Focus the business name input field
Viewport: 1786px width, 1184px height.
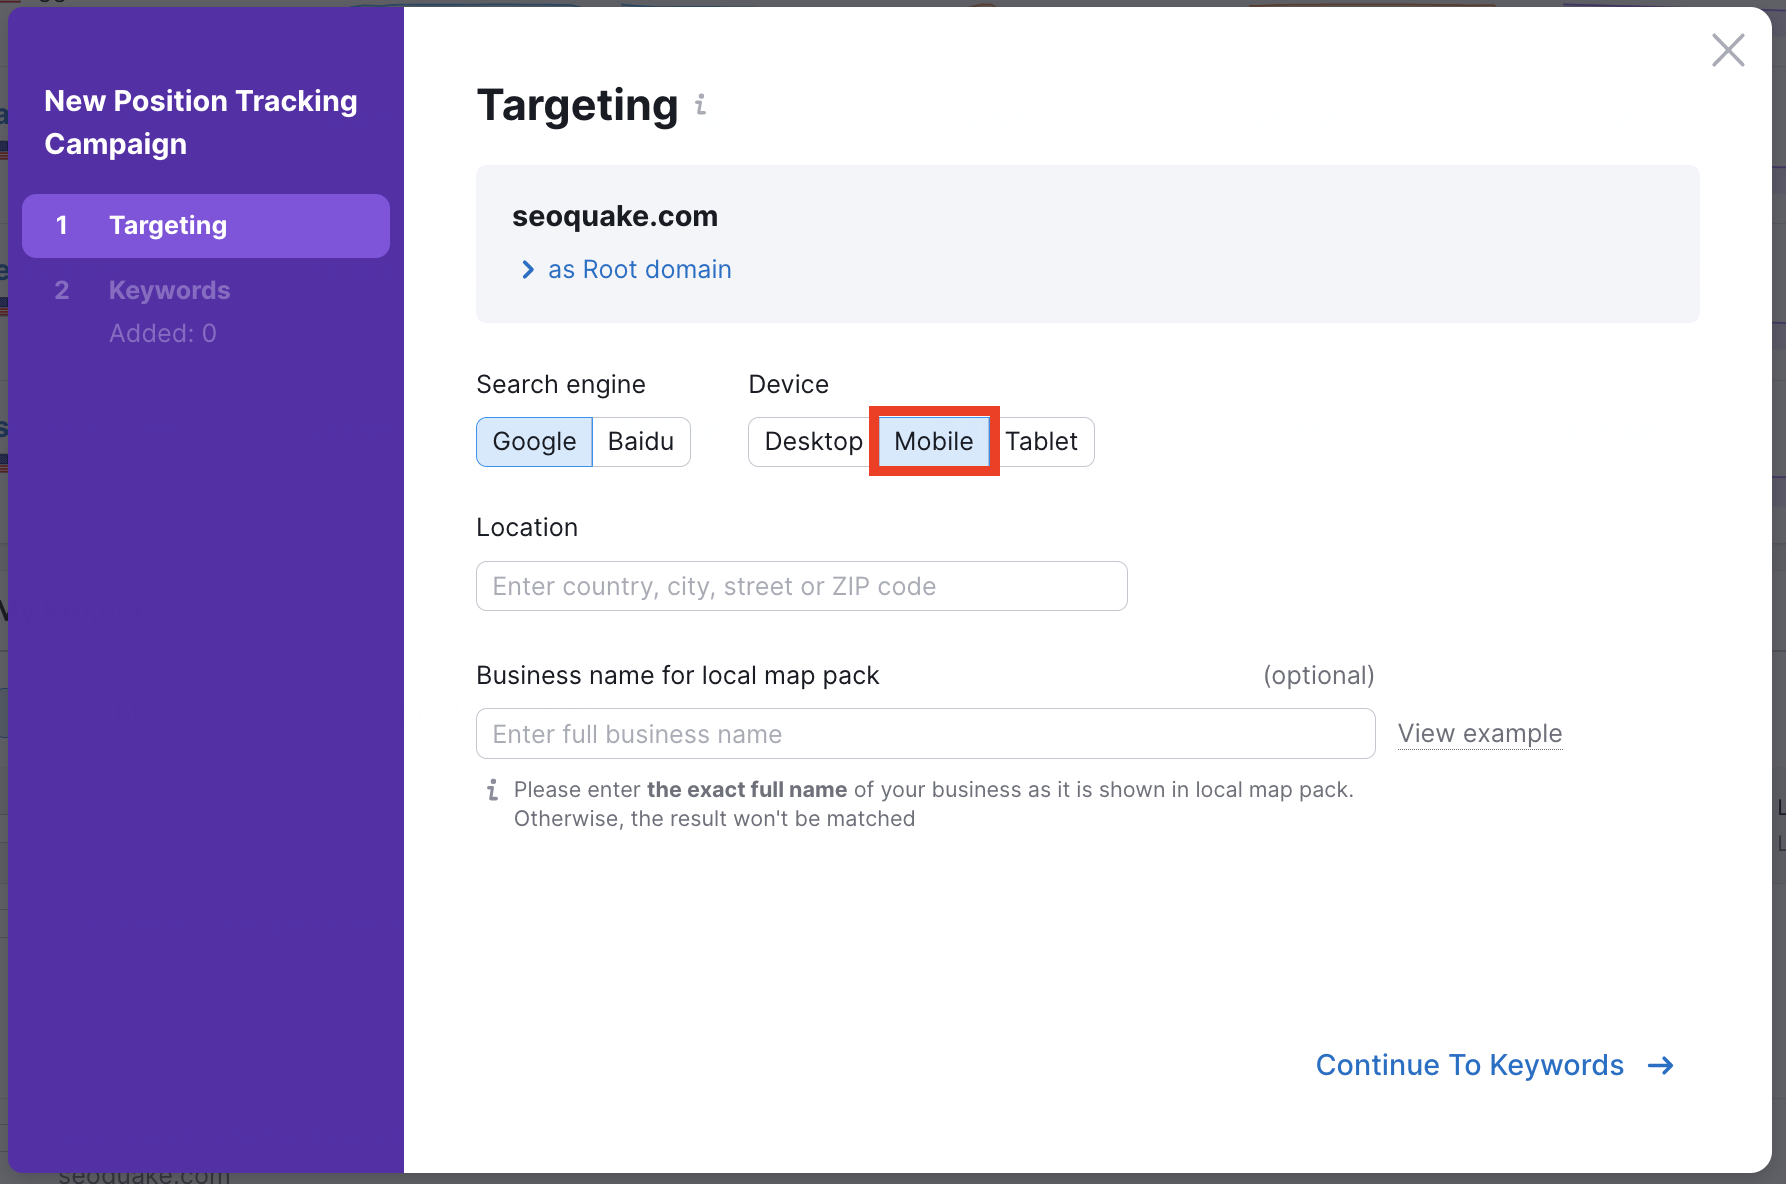[926, 734]
